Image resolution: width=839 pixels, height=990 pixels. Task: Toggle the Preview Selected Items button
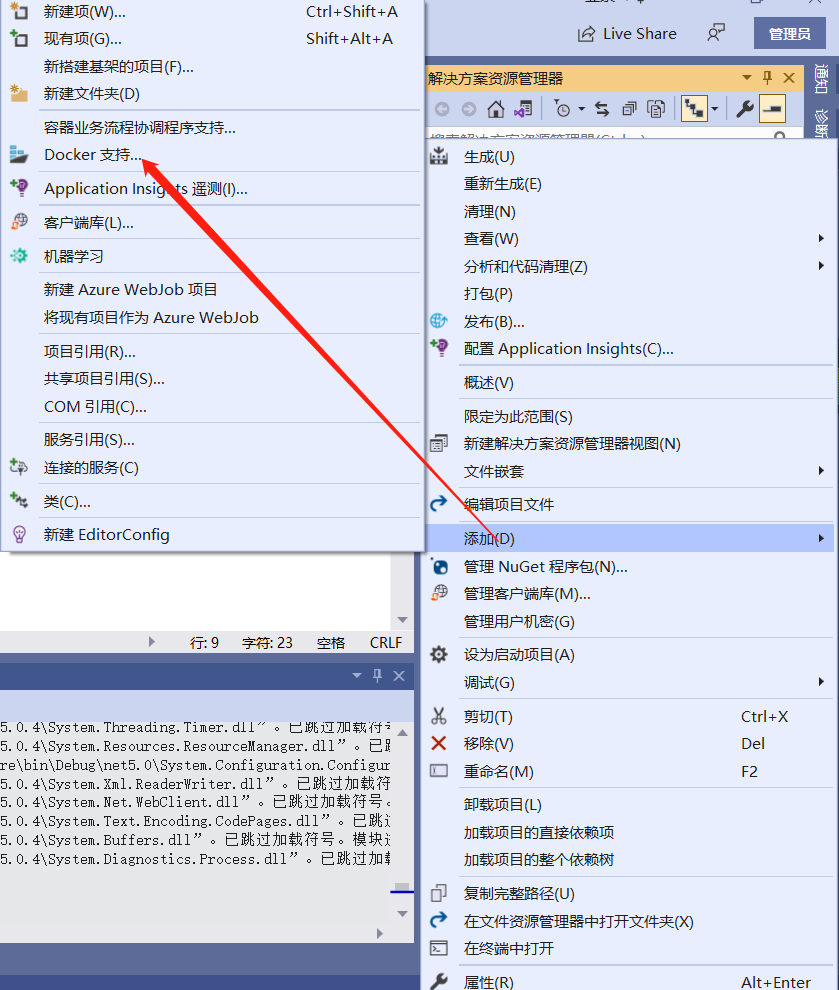(772, 109)
